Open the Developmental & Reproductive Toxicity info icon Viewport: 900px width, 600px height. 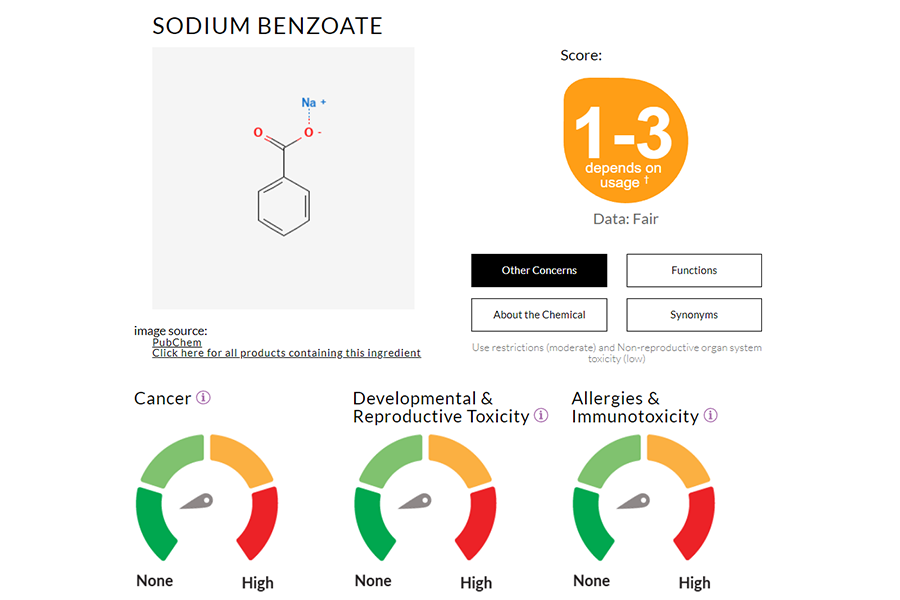pyautogui.click(x=541, y=416)
